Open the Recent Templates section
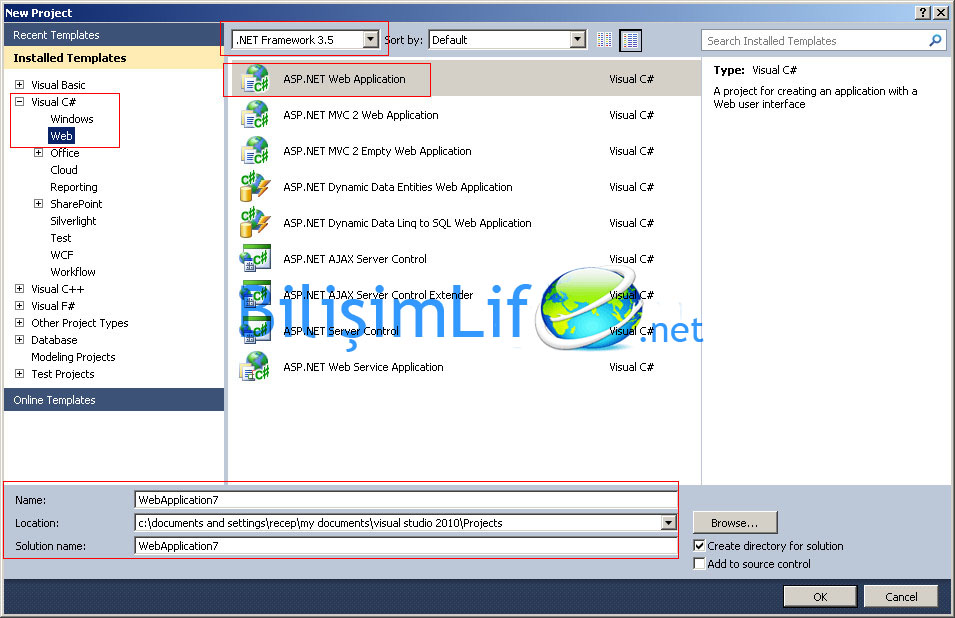 pos(114,35)
